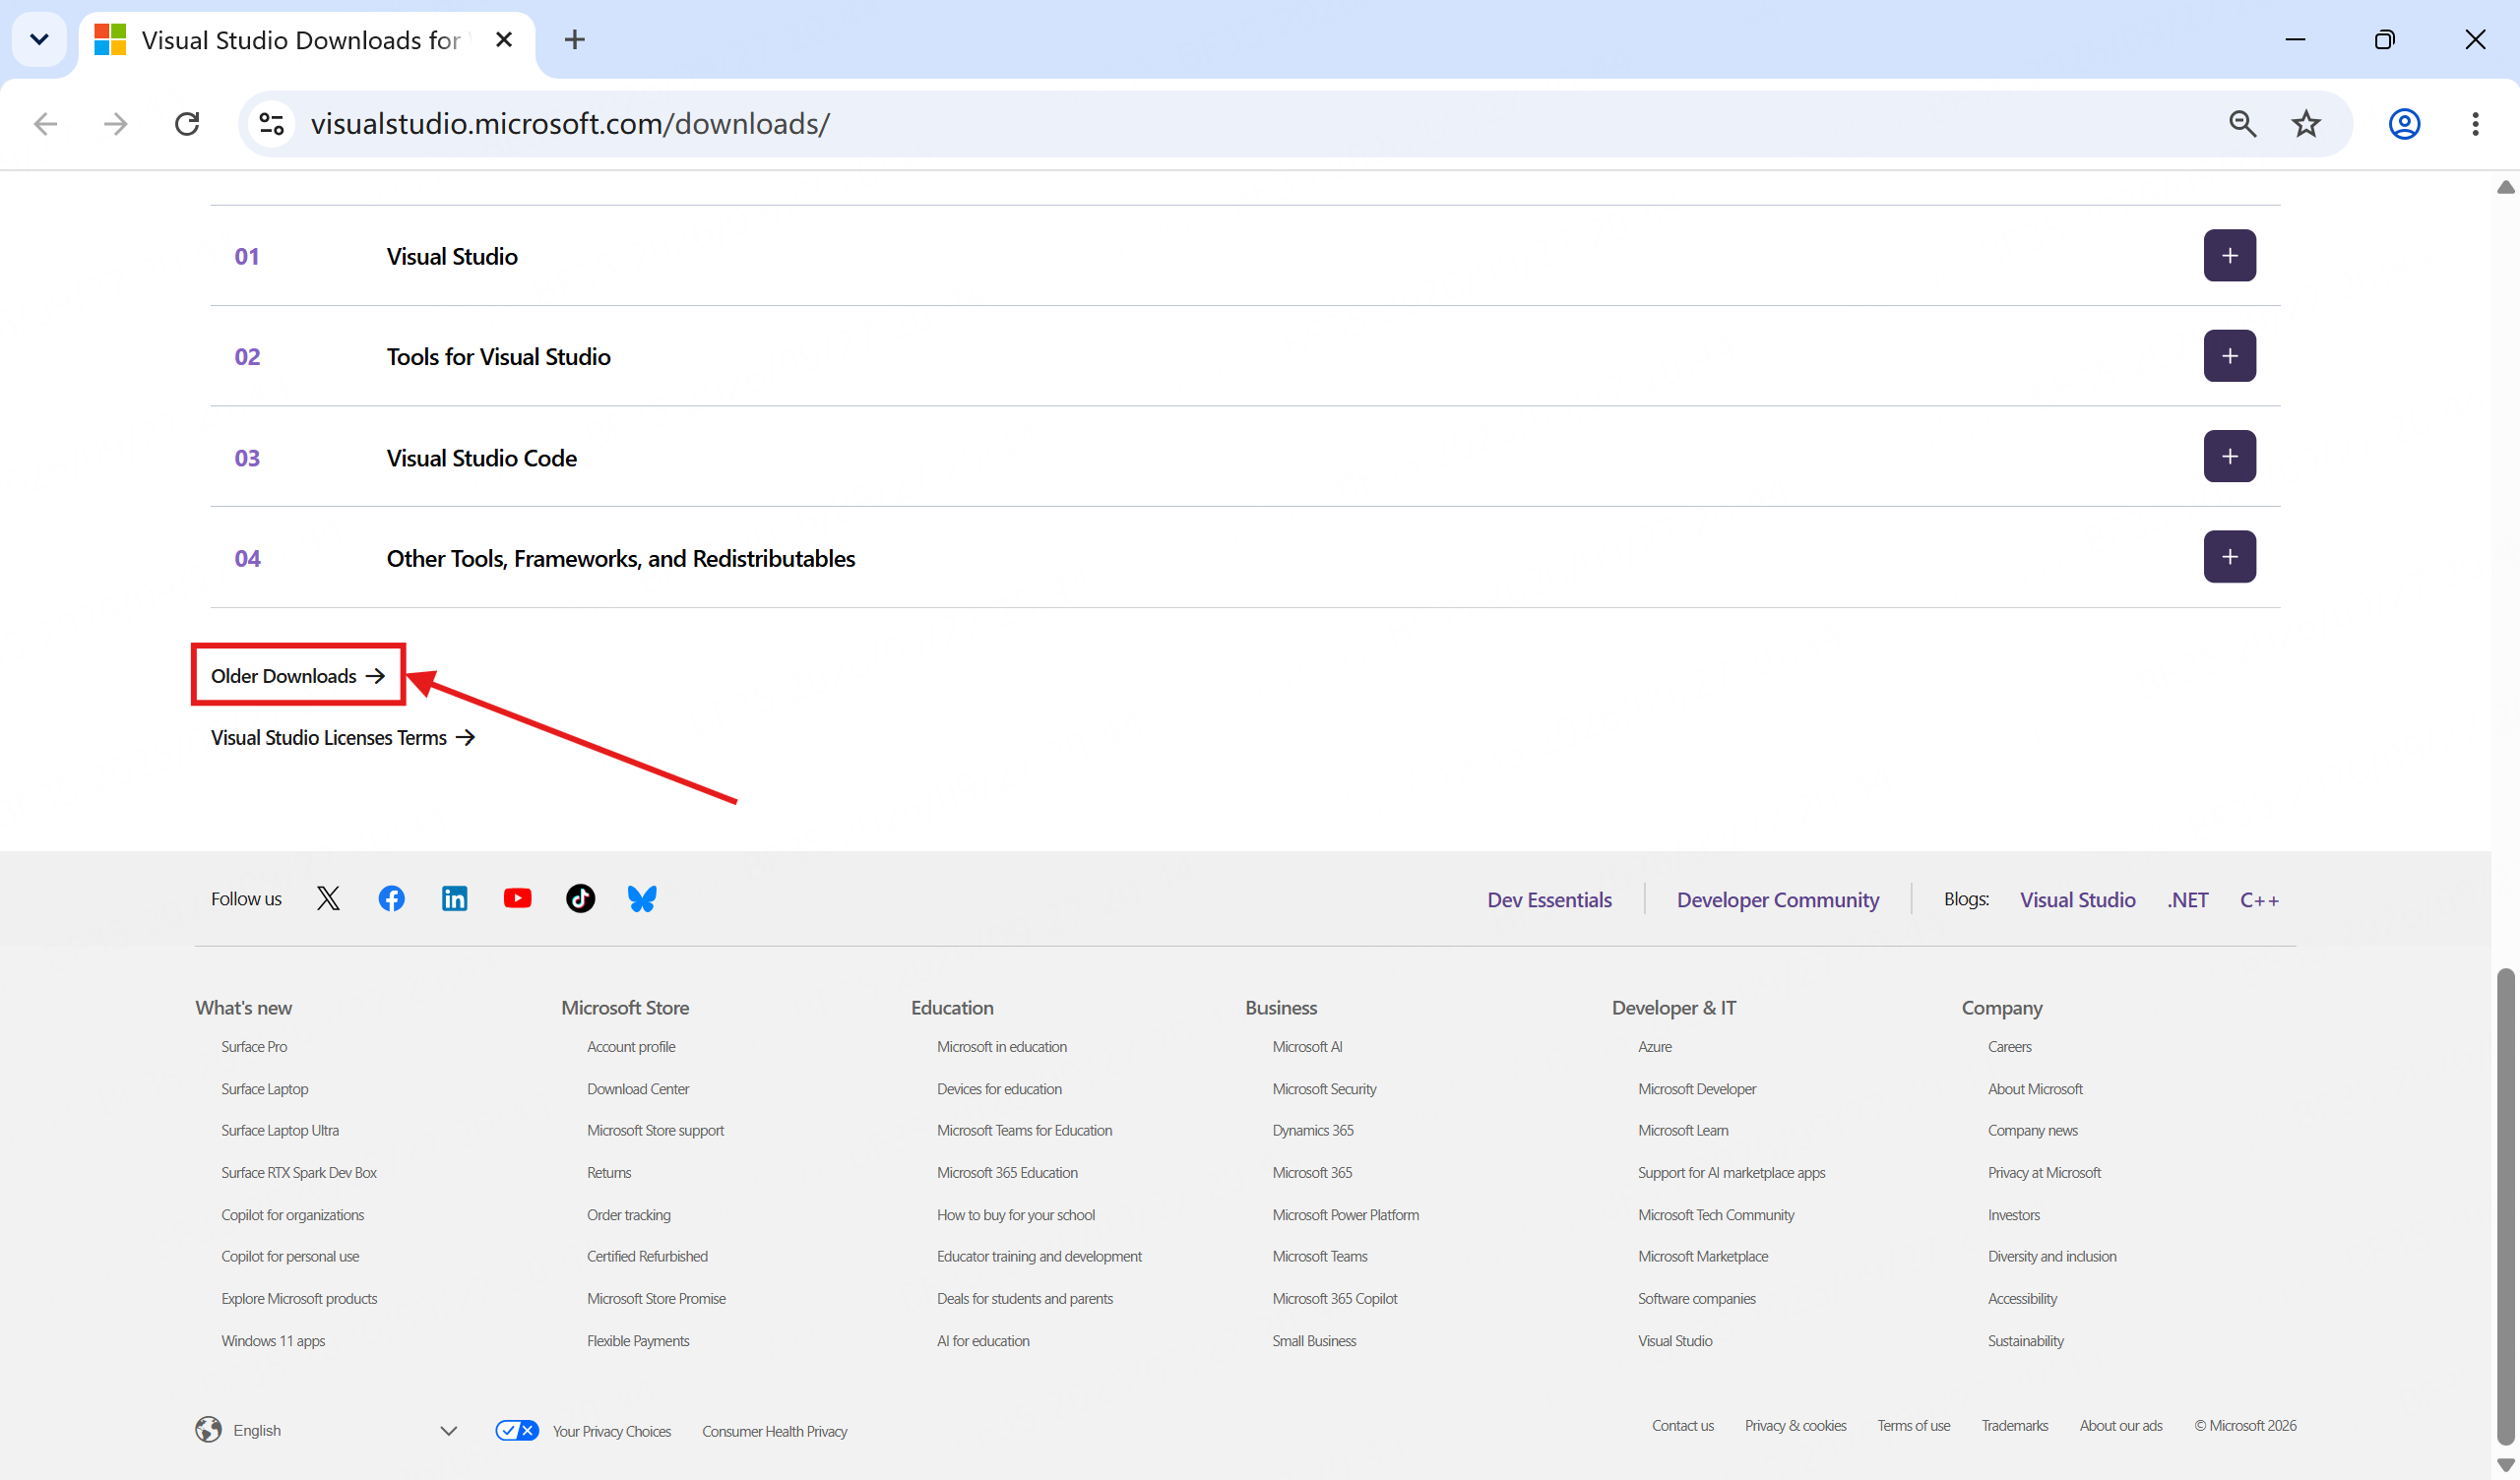Open the About our ads link

pyautogui.click(x=2121, y=1426)
